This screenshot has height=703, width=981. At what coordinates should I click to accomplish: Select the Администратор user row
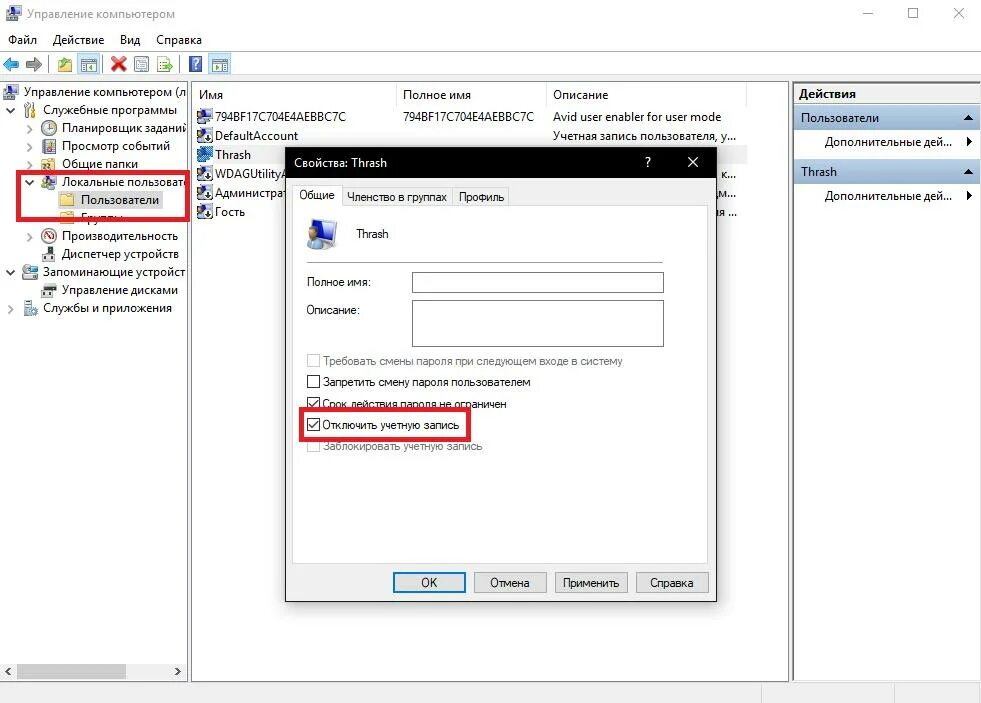click(241, 193)
